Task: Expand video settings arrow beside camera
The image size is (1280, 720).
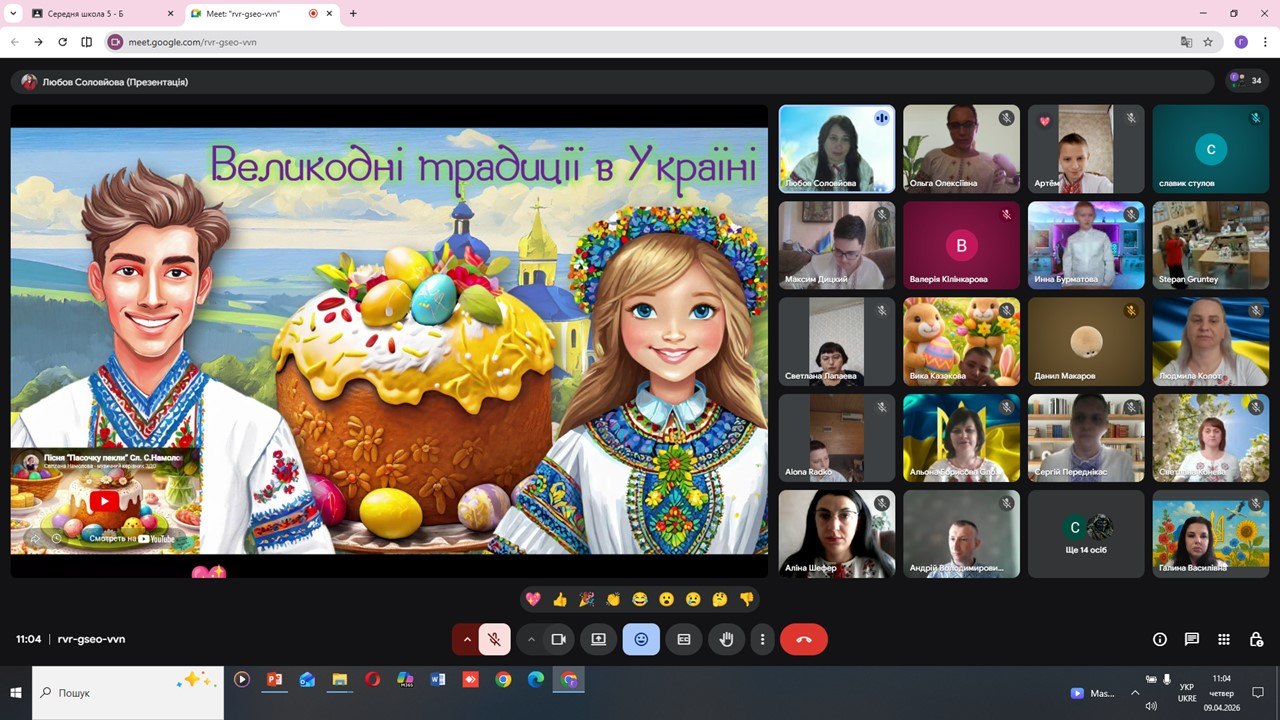Action: tap(531, 639)
